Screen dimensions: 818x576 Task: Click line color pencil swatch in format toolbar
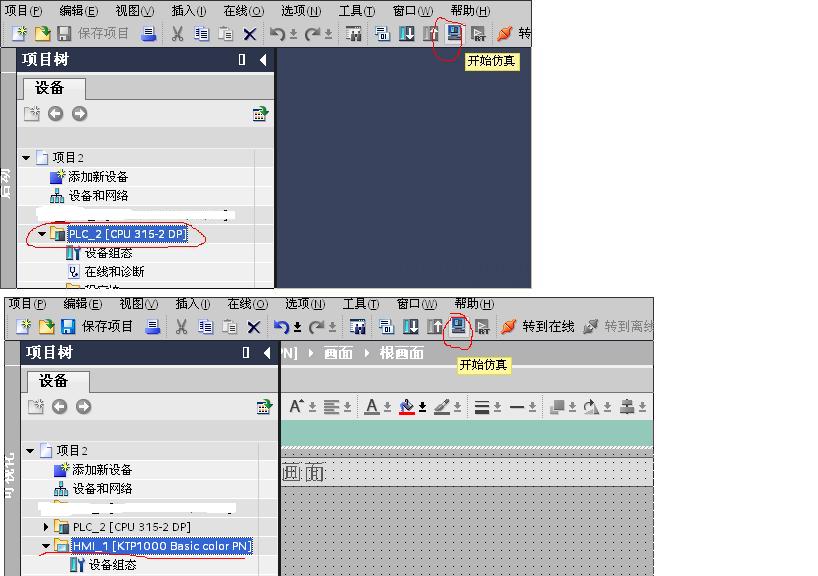tap(442, 406)
